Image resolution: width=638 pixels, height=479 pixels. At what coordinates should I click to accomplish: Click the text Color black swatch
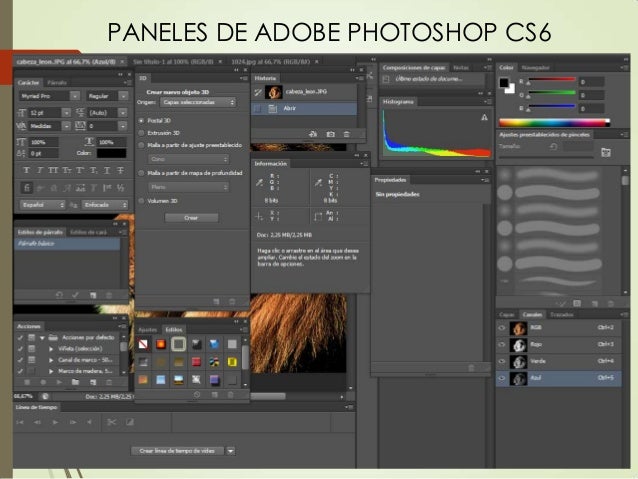111,153
